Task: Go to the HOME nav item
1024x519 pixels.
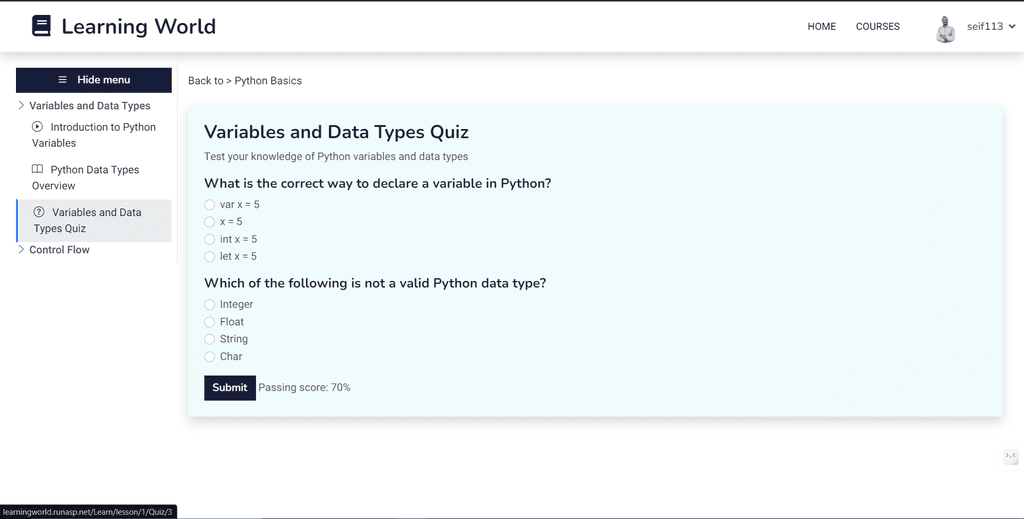Action: point(822,27)
